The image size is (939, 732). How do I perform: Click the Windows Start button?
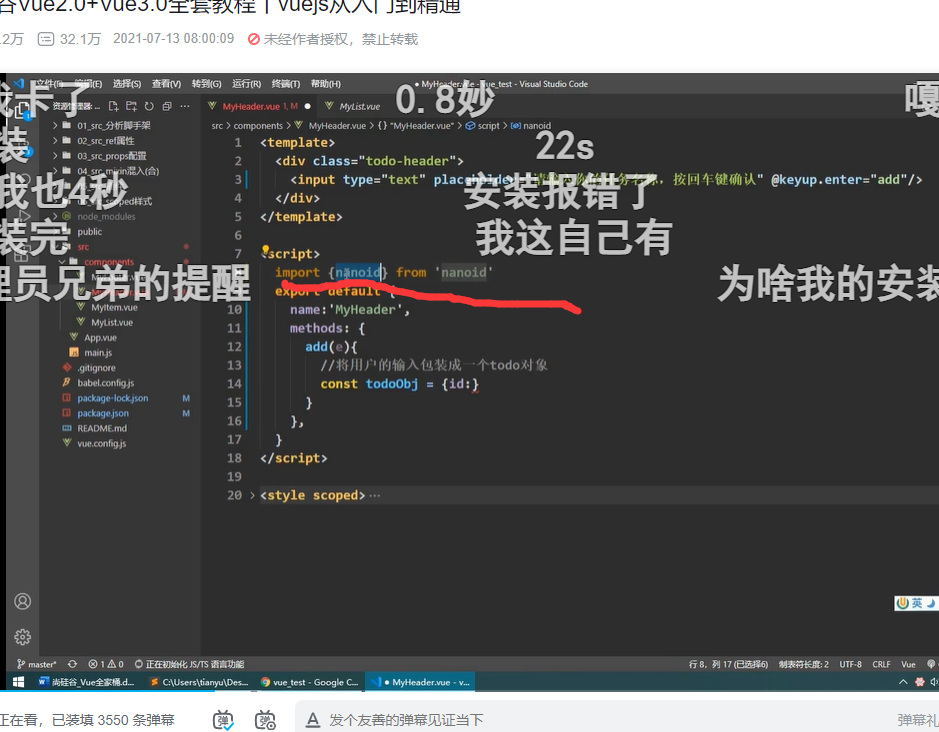pyautogui.click(x=19, y=682)
